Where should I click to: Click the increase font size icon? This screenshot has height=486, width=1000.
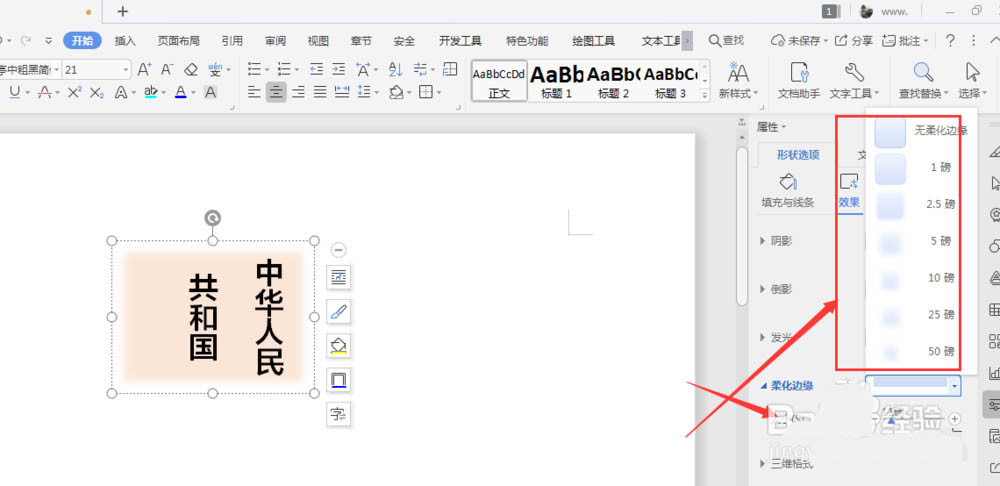145,70
